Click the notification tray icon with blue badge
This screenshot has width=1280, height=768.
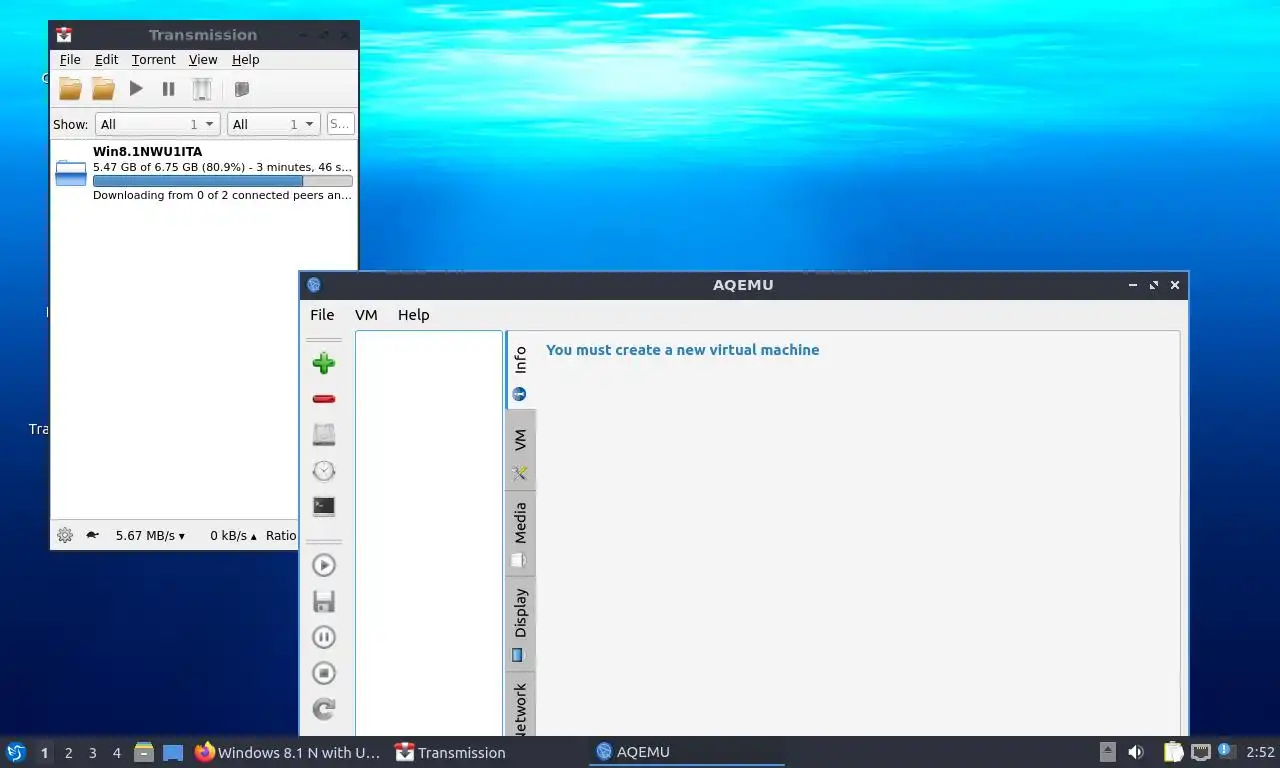[x=1227, y=752]
